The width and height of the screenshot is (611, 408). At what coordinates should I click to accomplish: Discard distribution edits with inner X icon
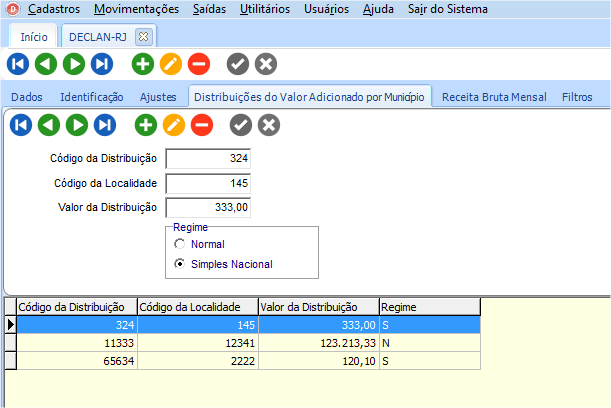tap(269, 125)
